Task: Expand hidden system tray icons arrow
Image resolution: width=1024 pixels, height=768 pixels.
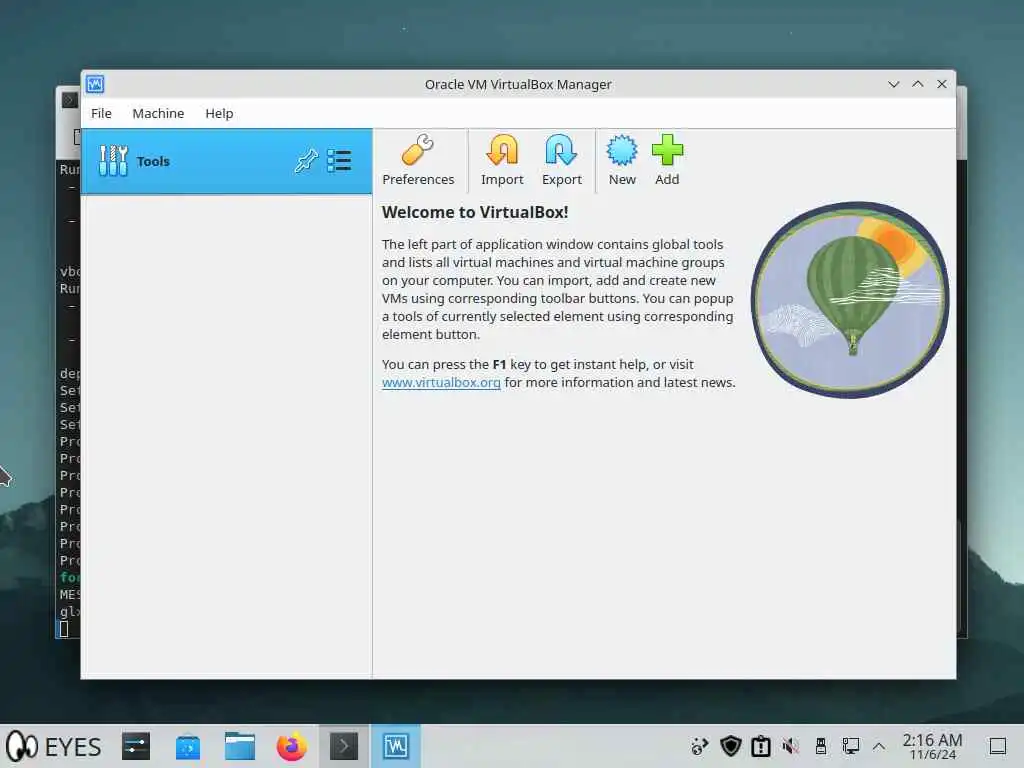Action: pos(879,746)
